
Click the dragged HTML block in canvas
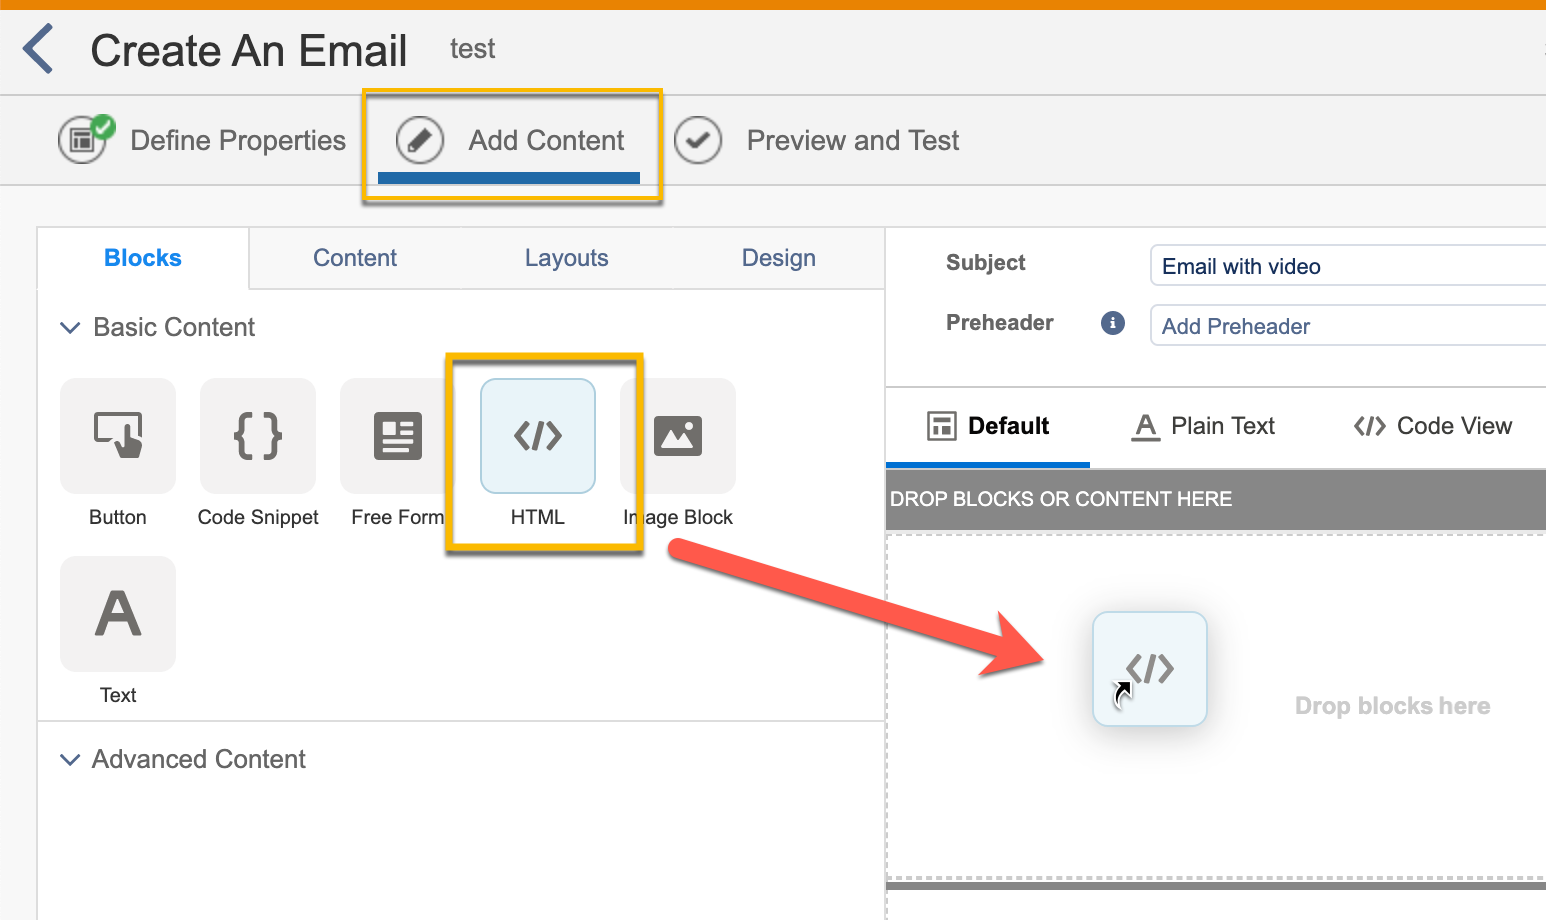(1150, 669)
